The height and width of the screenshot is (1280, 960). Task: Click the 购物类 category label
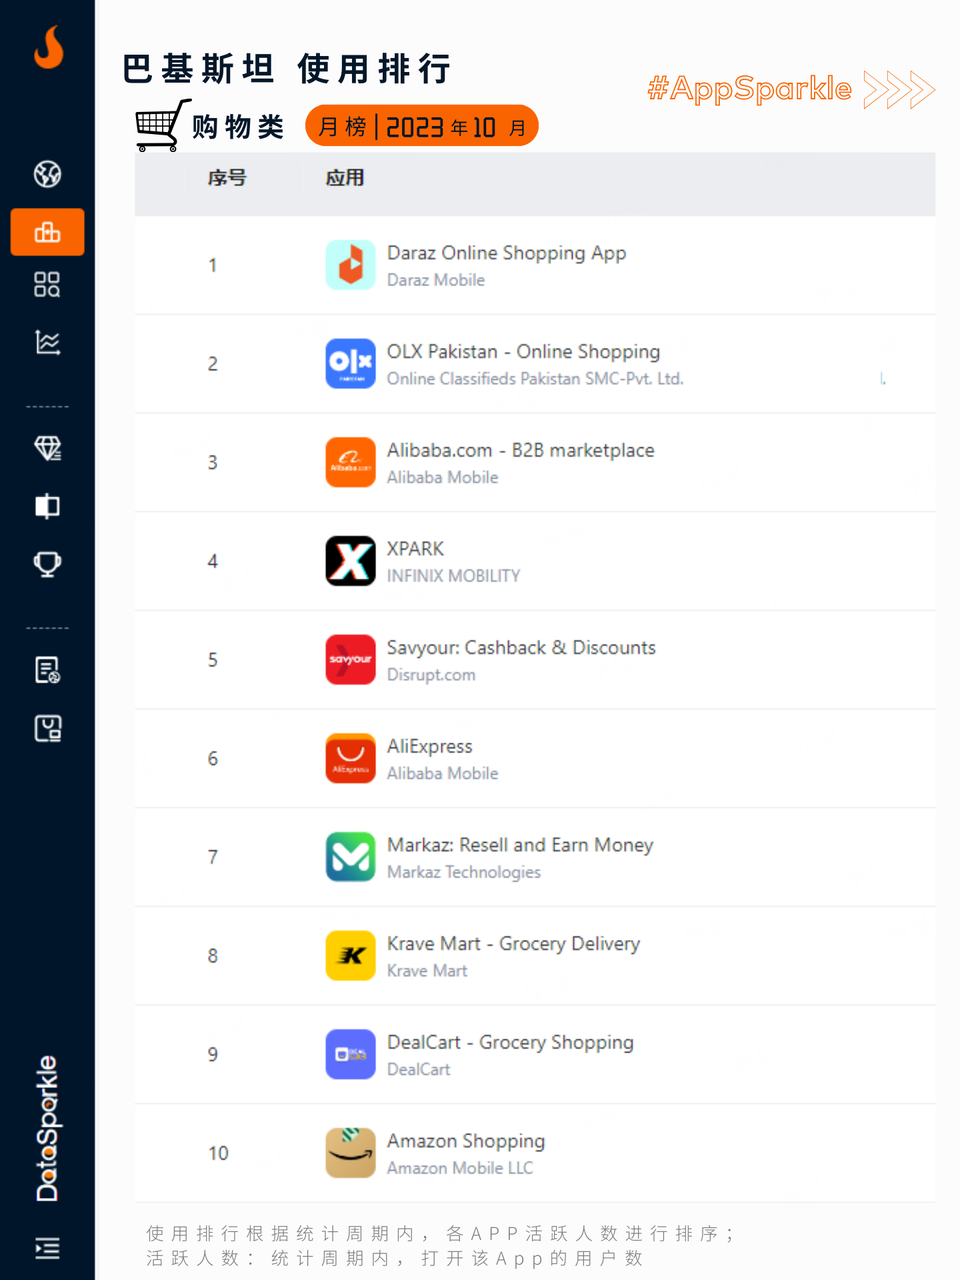pos(238,127)
